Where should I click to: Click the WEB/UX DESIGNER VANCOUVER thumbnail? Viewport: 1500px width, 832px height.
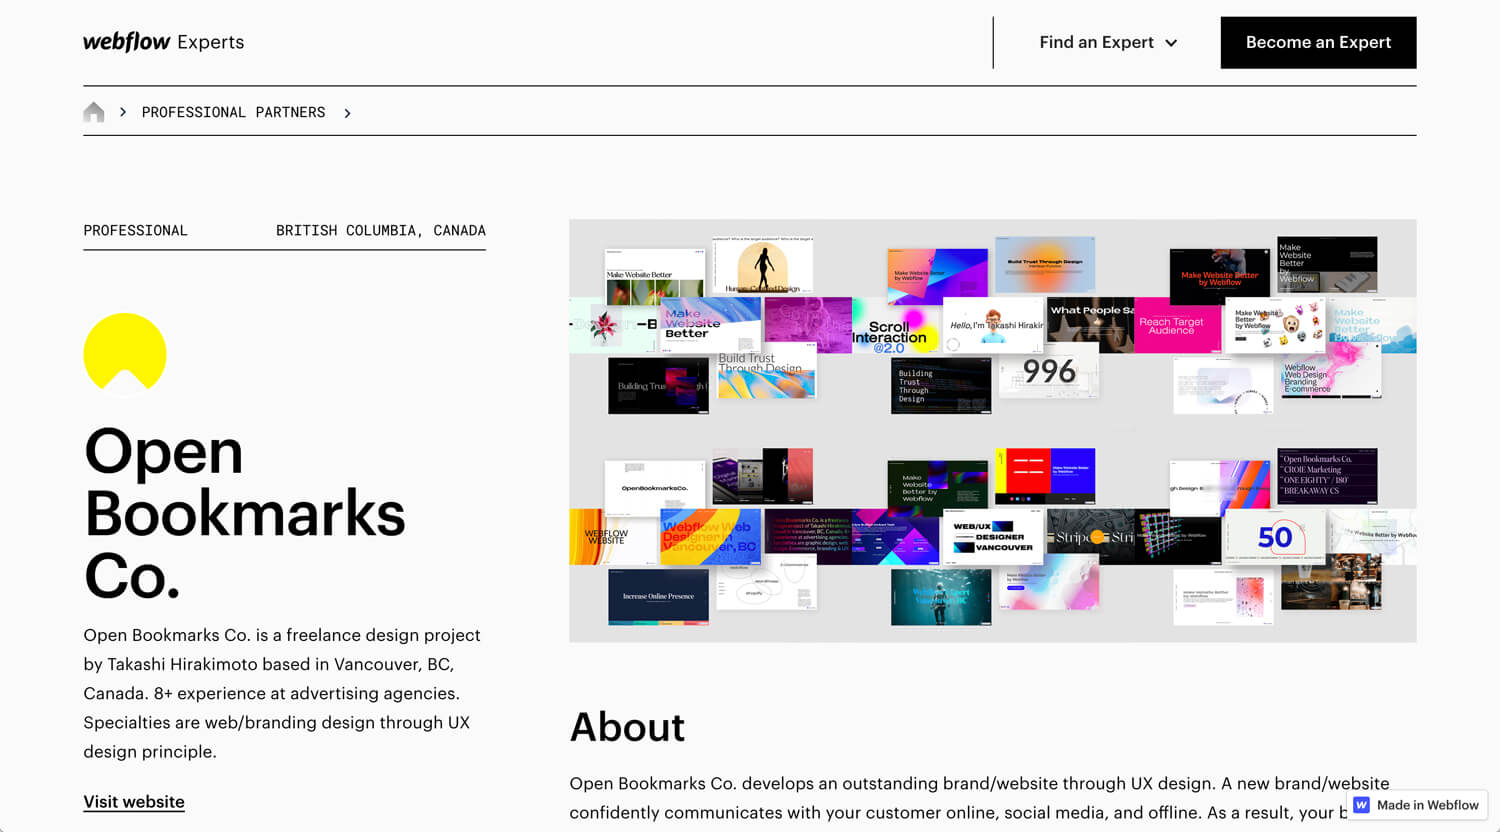pyautogui.click(x=993, y=537)
